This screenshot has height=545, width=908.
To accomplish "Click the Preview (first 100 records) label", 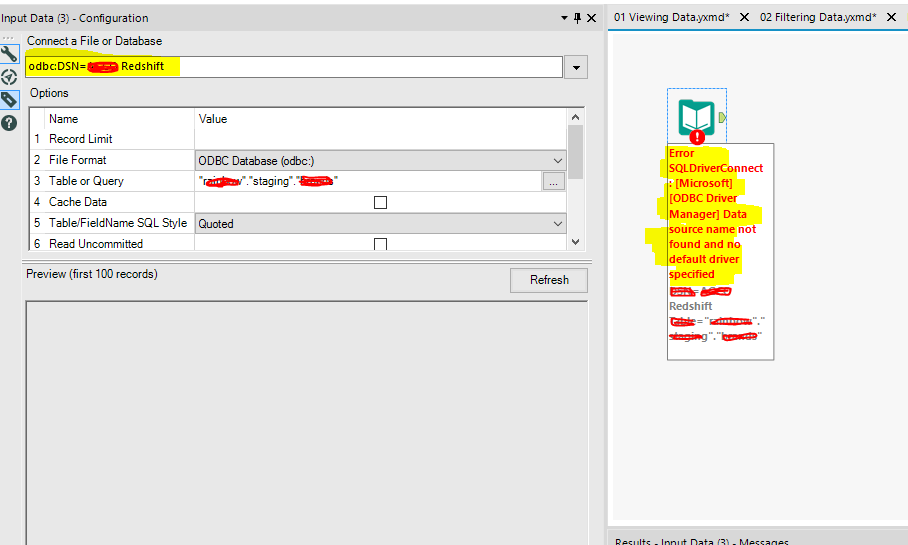I will point(91,274).
